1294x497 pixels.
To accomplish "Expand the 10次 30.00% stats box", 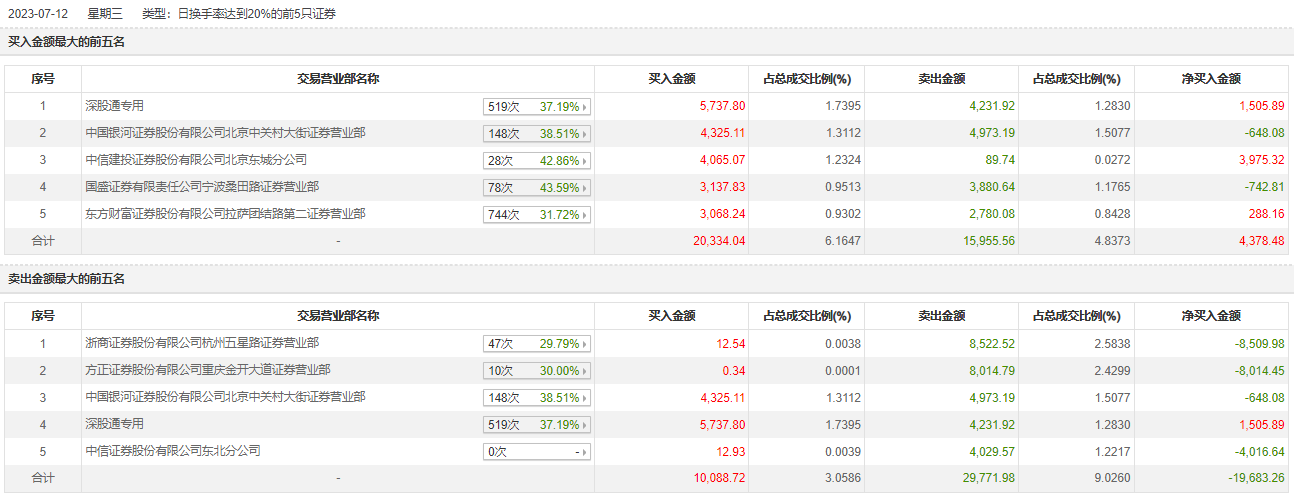I will pos(537,370).
